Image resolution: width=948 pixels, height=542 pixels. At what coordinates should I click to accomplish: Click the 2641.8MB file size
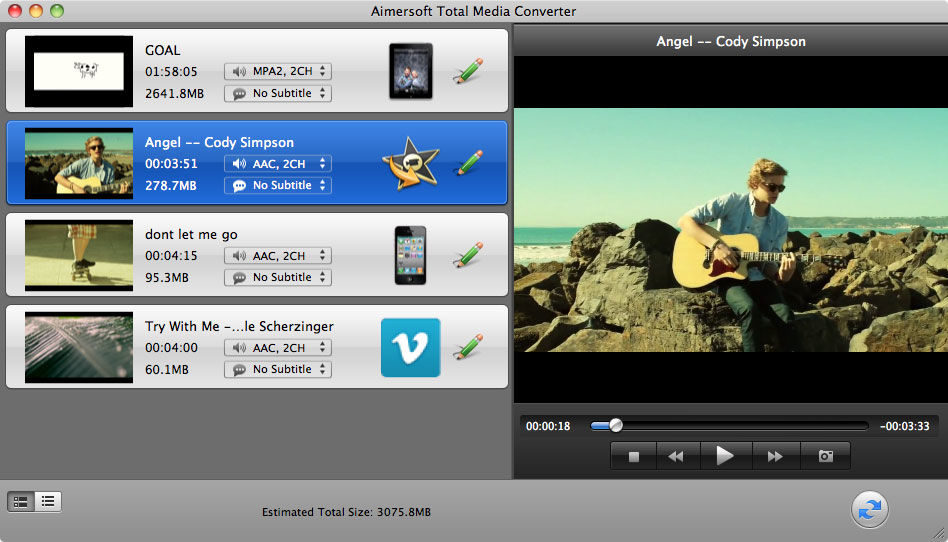174,93
